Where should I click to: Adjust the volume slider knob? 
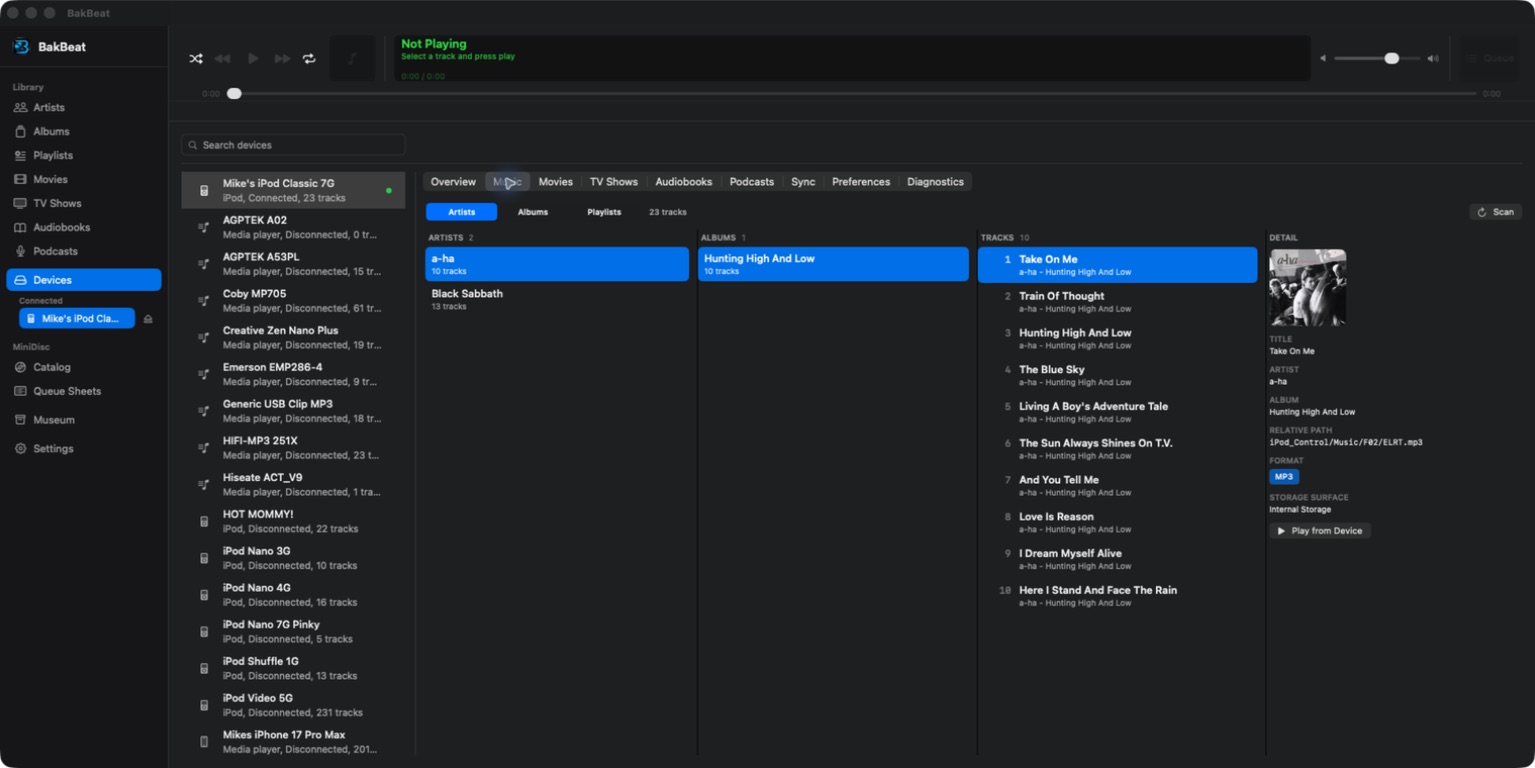pos(1391,58)
